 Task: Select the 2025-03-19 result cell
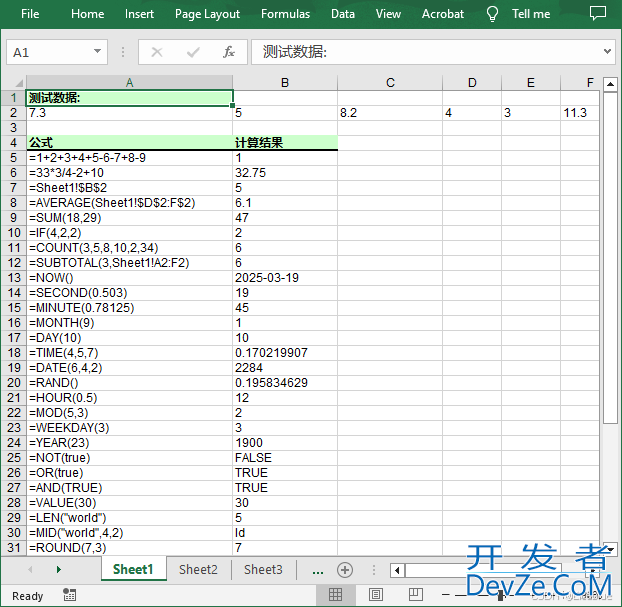point(285,278)
